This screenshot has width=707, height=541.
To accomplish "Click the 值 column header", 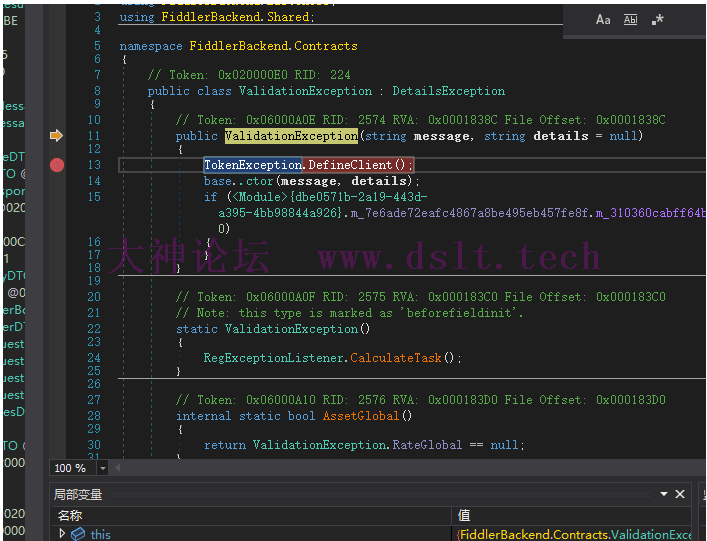I will tap(464, 515).
